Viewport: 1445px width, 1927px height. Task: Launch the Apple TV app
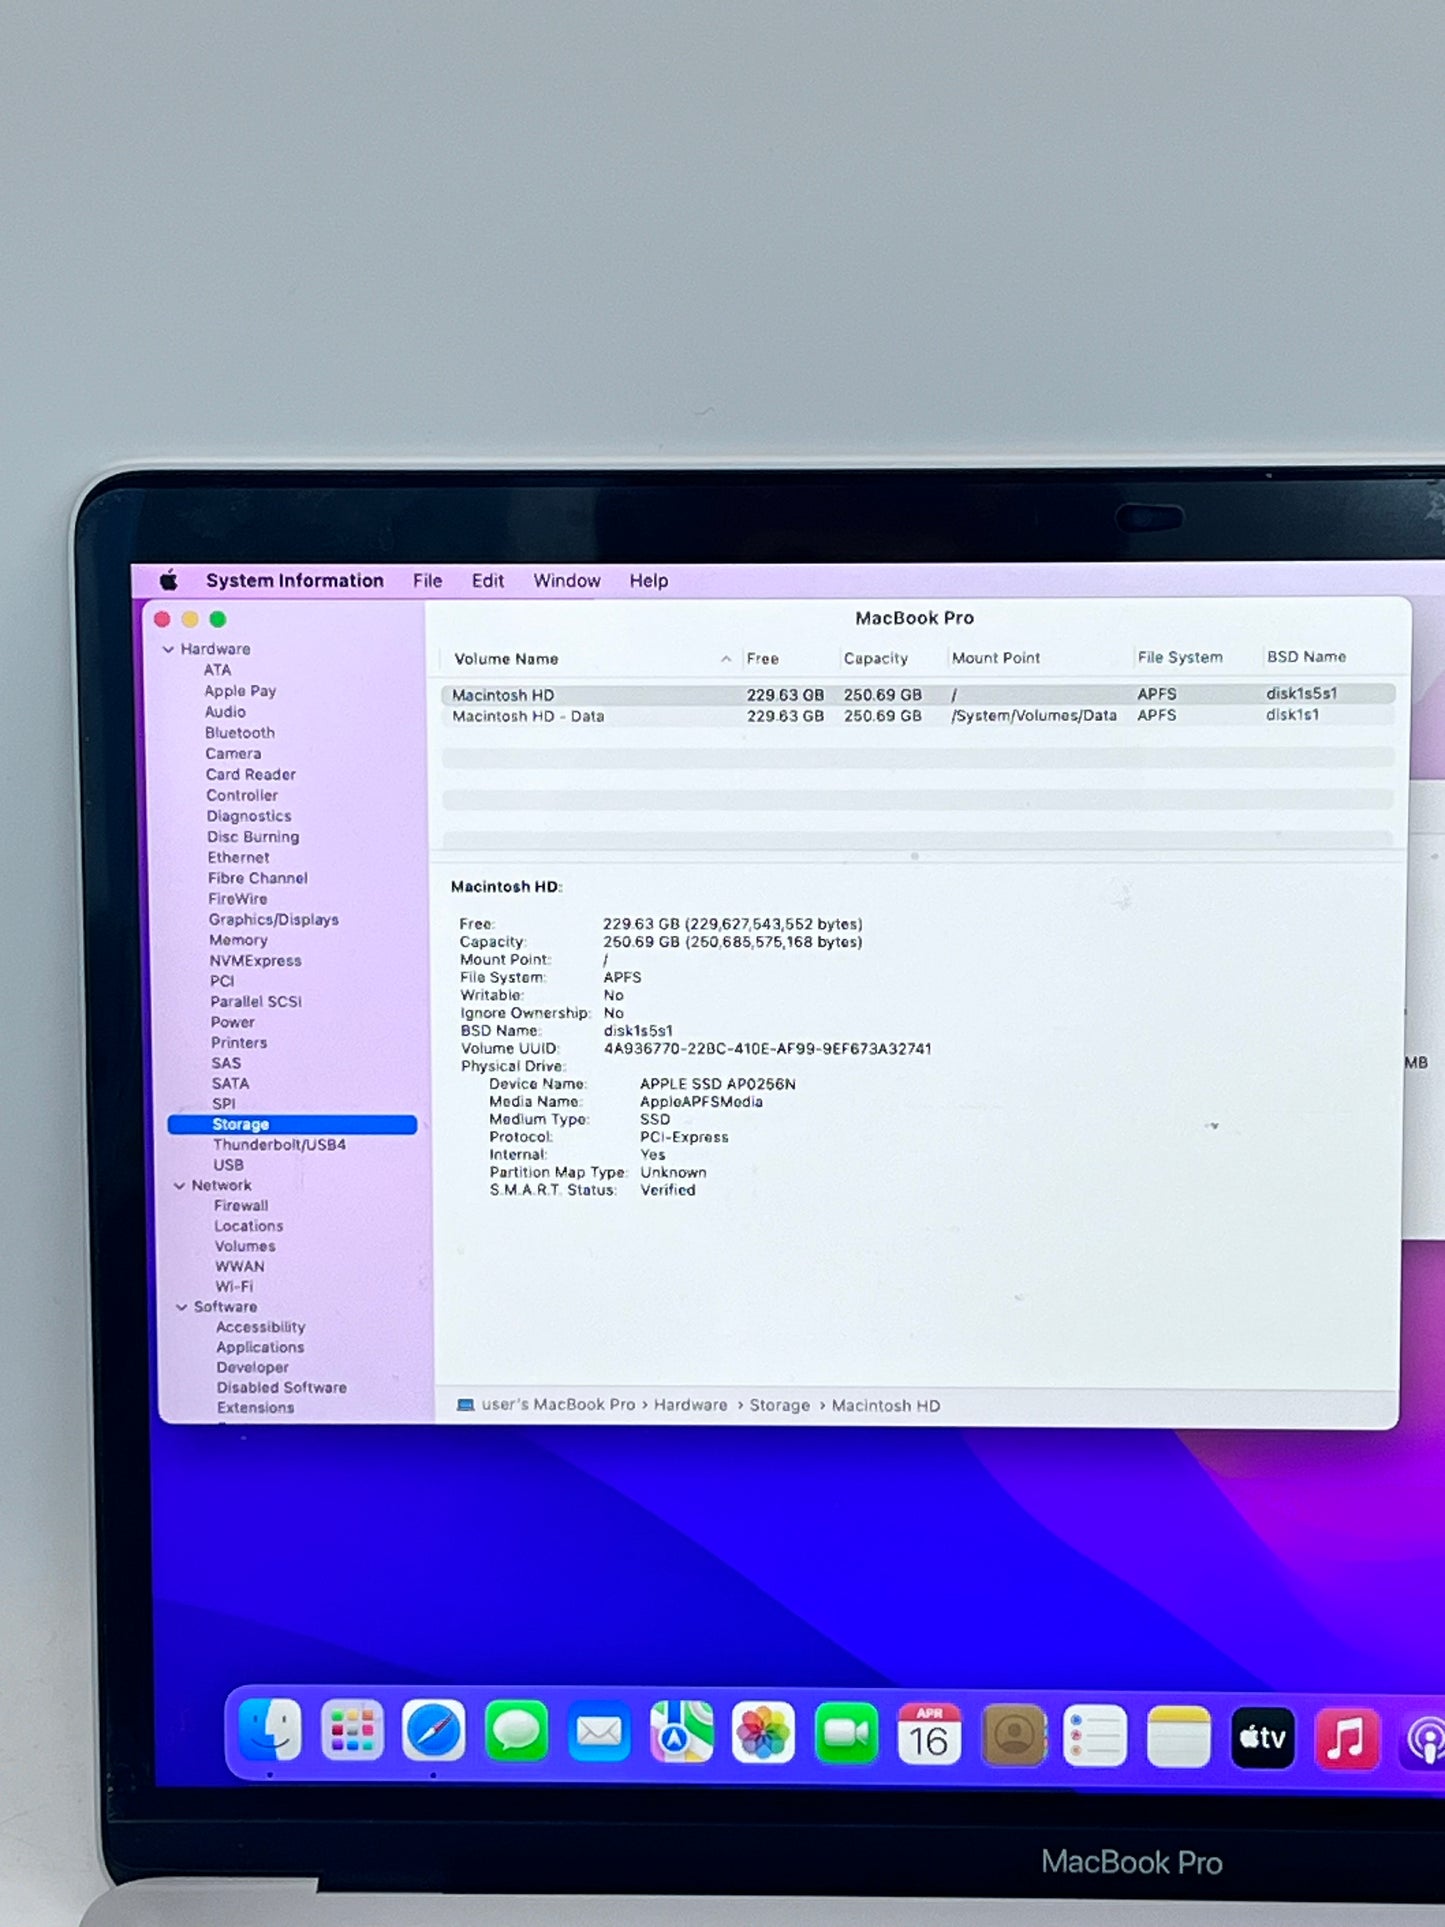point(1262,1739)
